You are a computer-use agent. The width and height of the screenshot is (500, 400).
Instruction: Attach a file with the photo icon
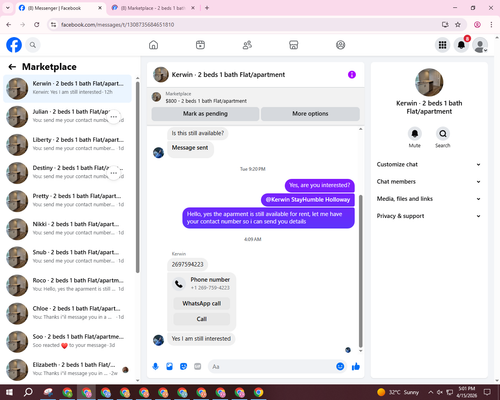pyautogui.click(x=169, y=367)
